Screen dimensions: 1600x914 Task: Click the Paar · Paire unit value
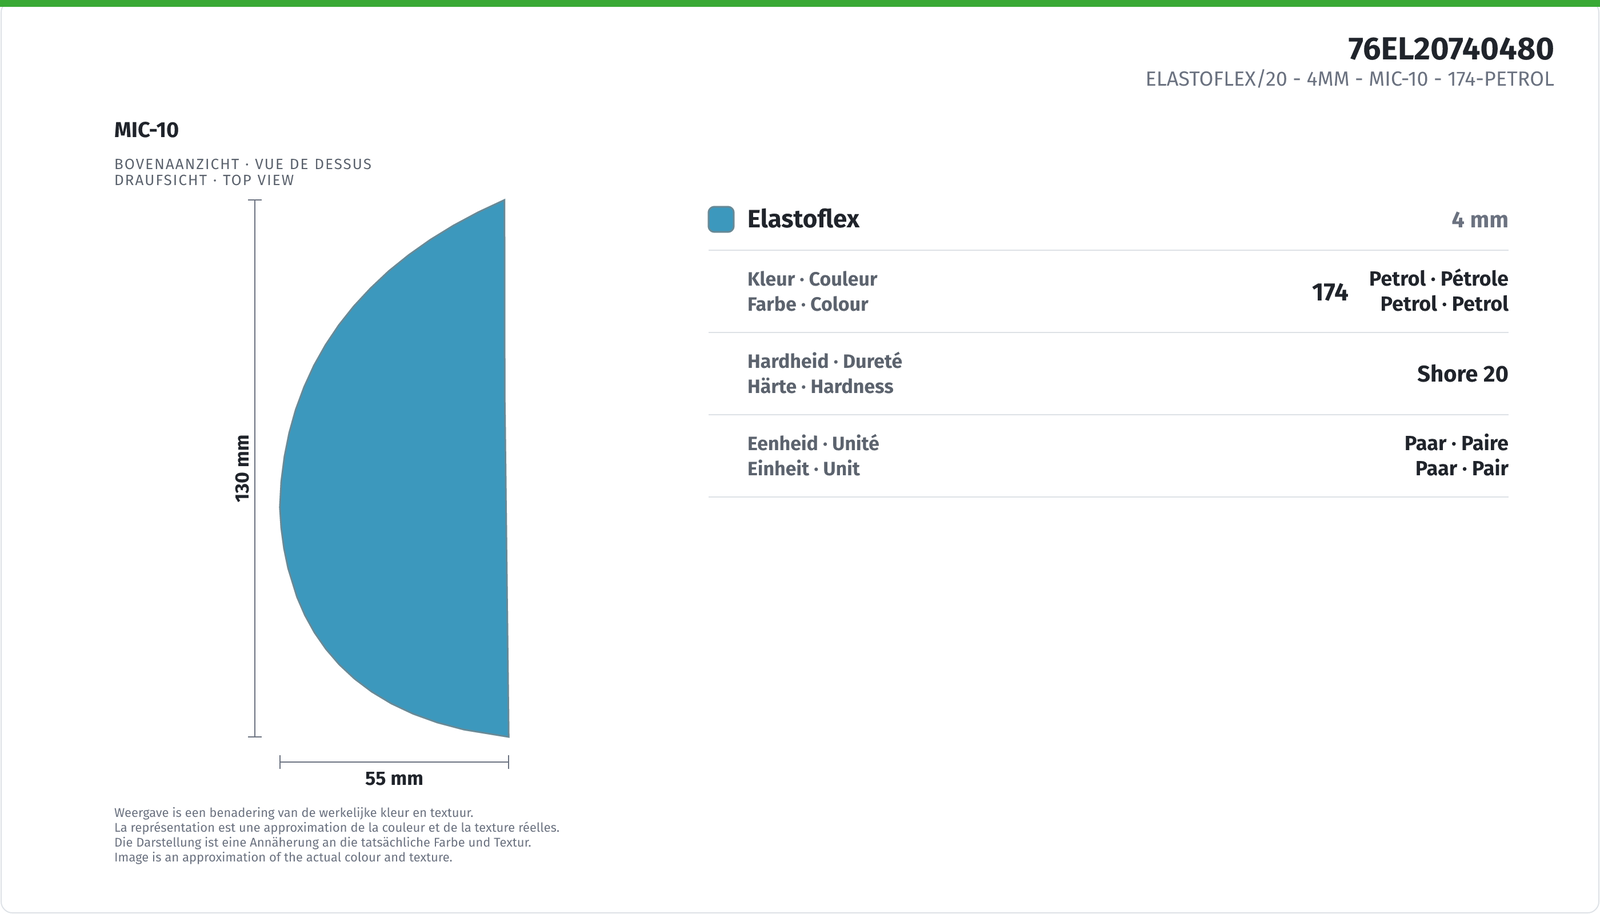click(1456, 443)
